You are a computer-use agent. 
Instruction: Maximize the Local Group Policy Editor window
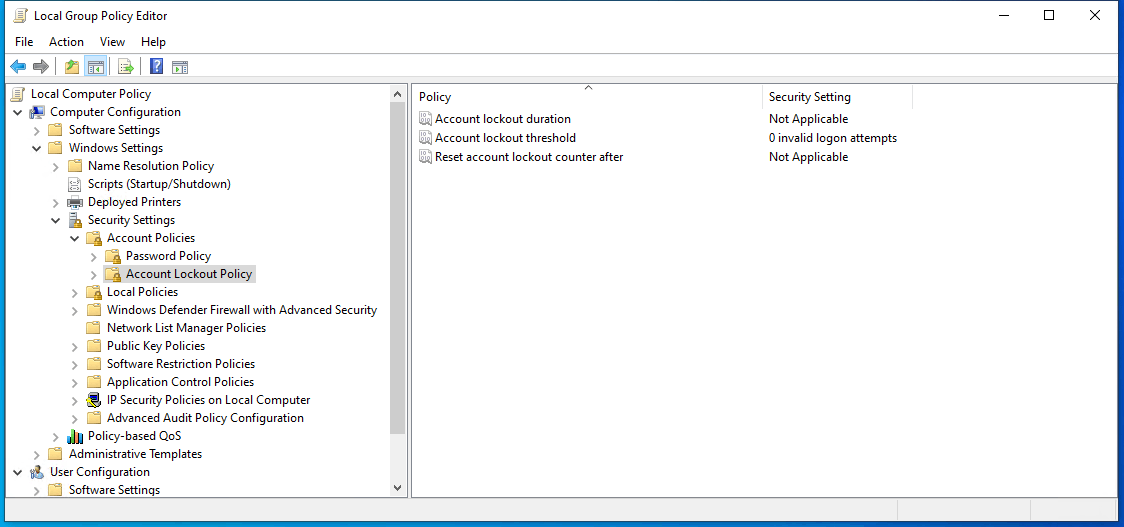[x=1049, y=15]
